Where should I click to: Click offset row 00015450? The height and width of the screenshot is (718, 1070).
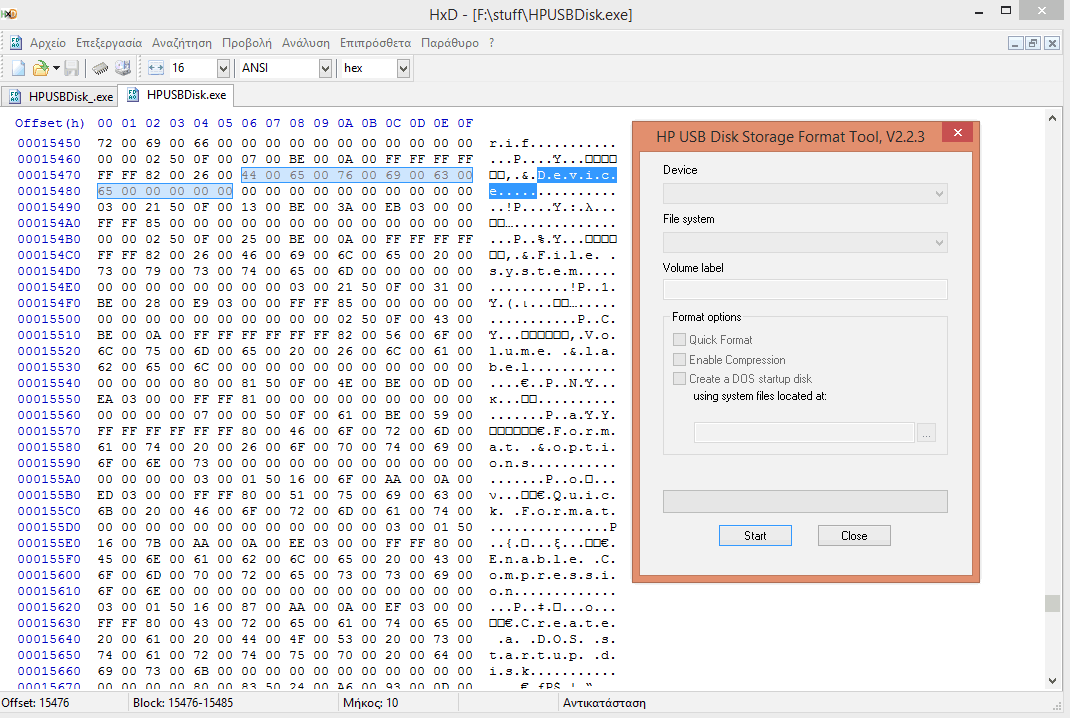coord(49,143)
